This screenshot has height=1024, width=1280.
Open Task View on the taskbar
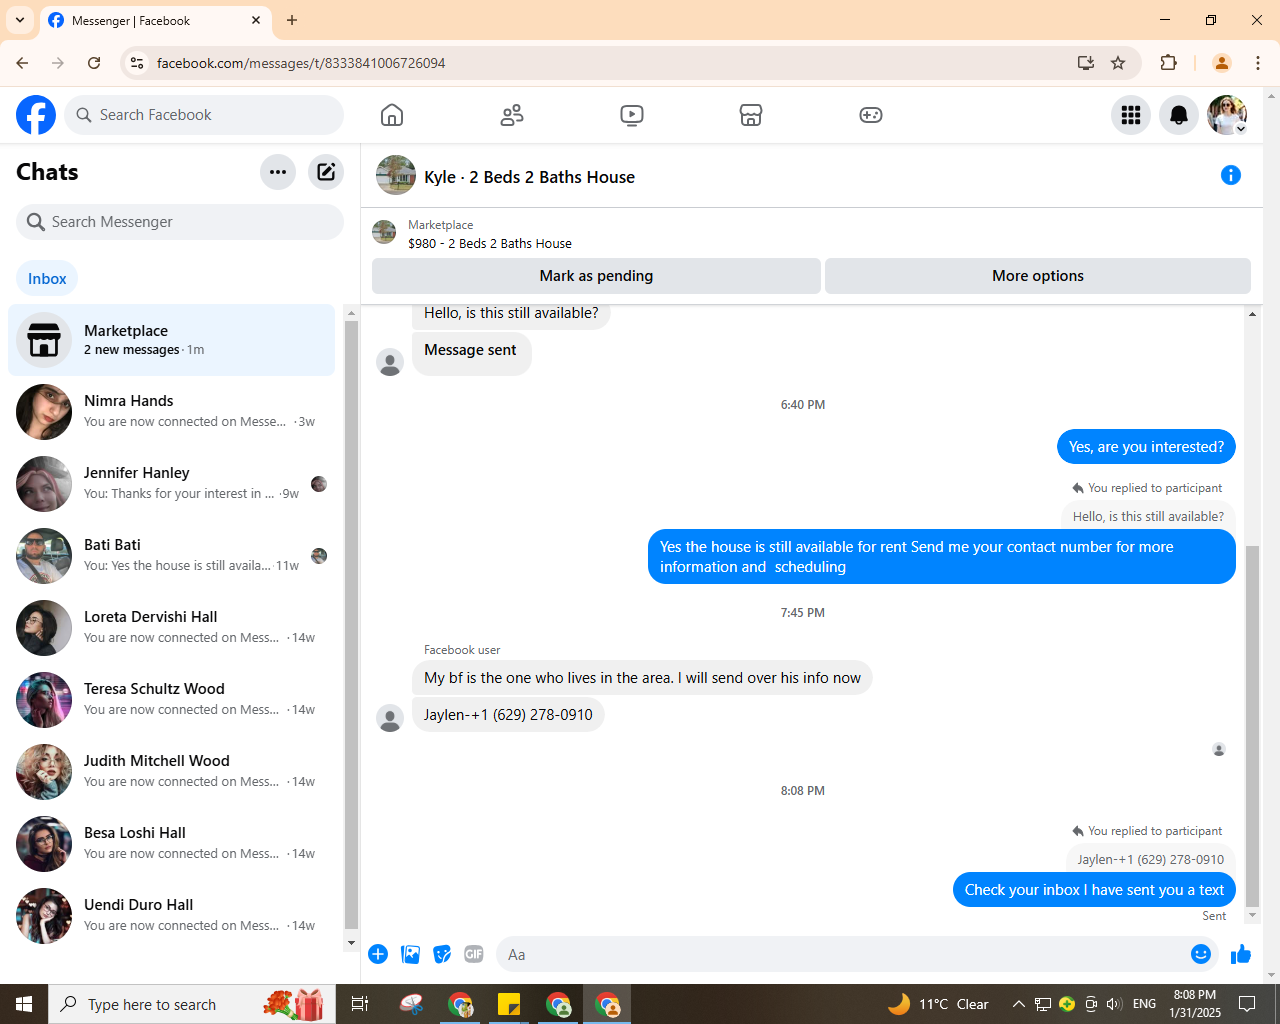pyautogui.click(x=360, y=1004)
